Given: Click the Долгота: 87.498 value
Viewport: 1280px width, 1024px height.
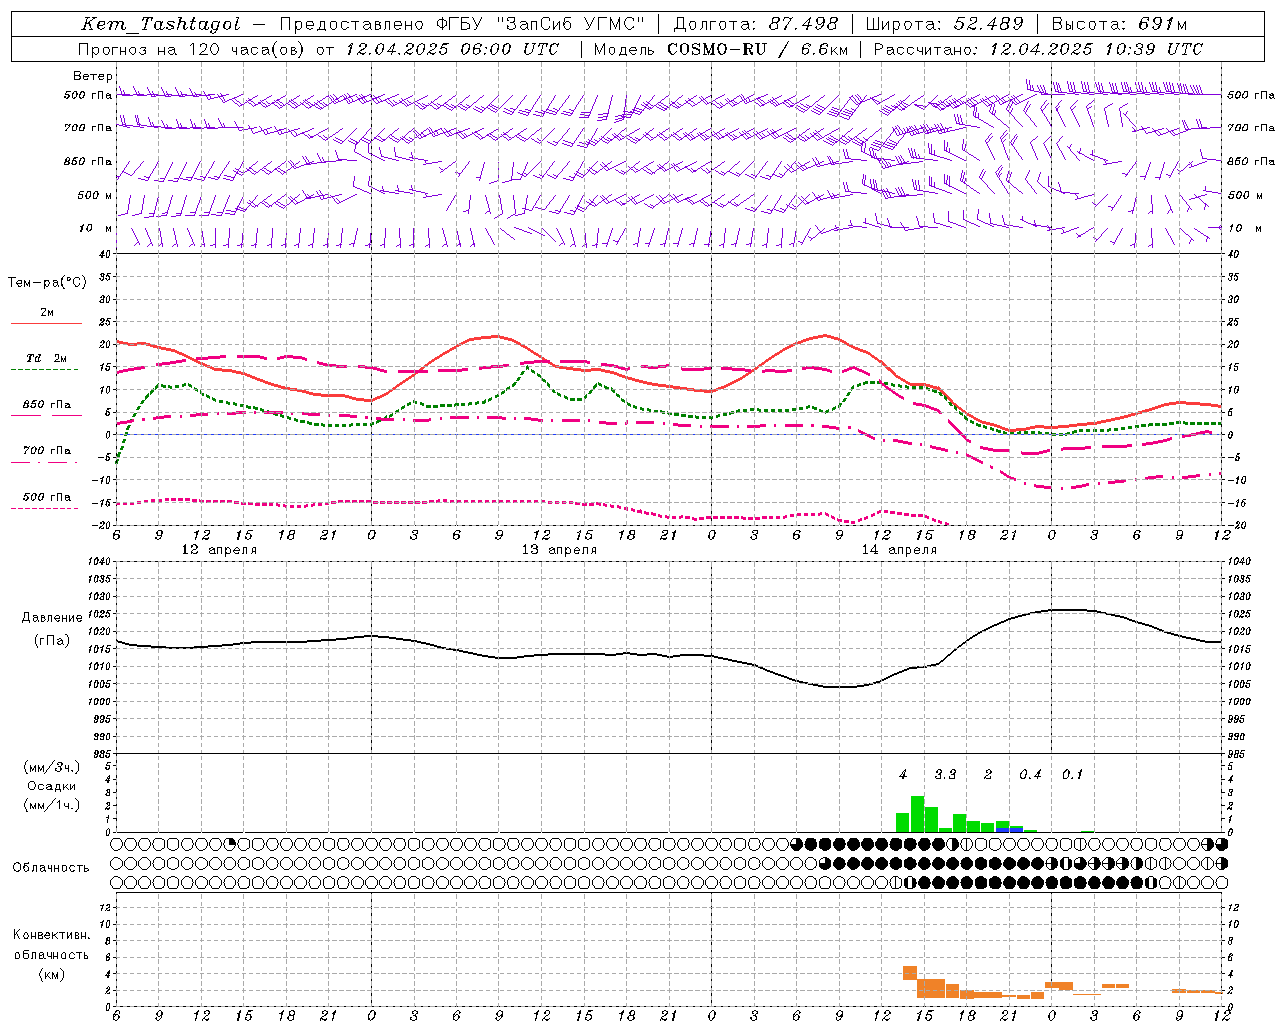Looking at the screenshot, I should tap(756, 24).
